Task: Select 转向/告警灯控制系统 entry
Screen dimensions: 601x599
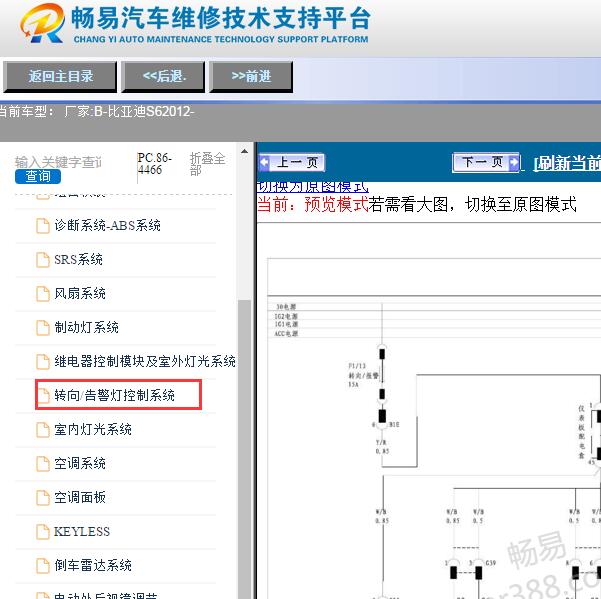Action: click(114, 395)
